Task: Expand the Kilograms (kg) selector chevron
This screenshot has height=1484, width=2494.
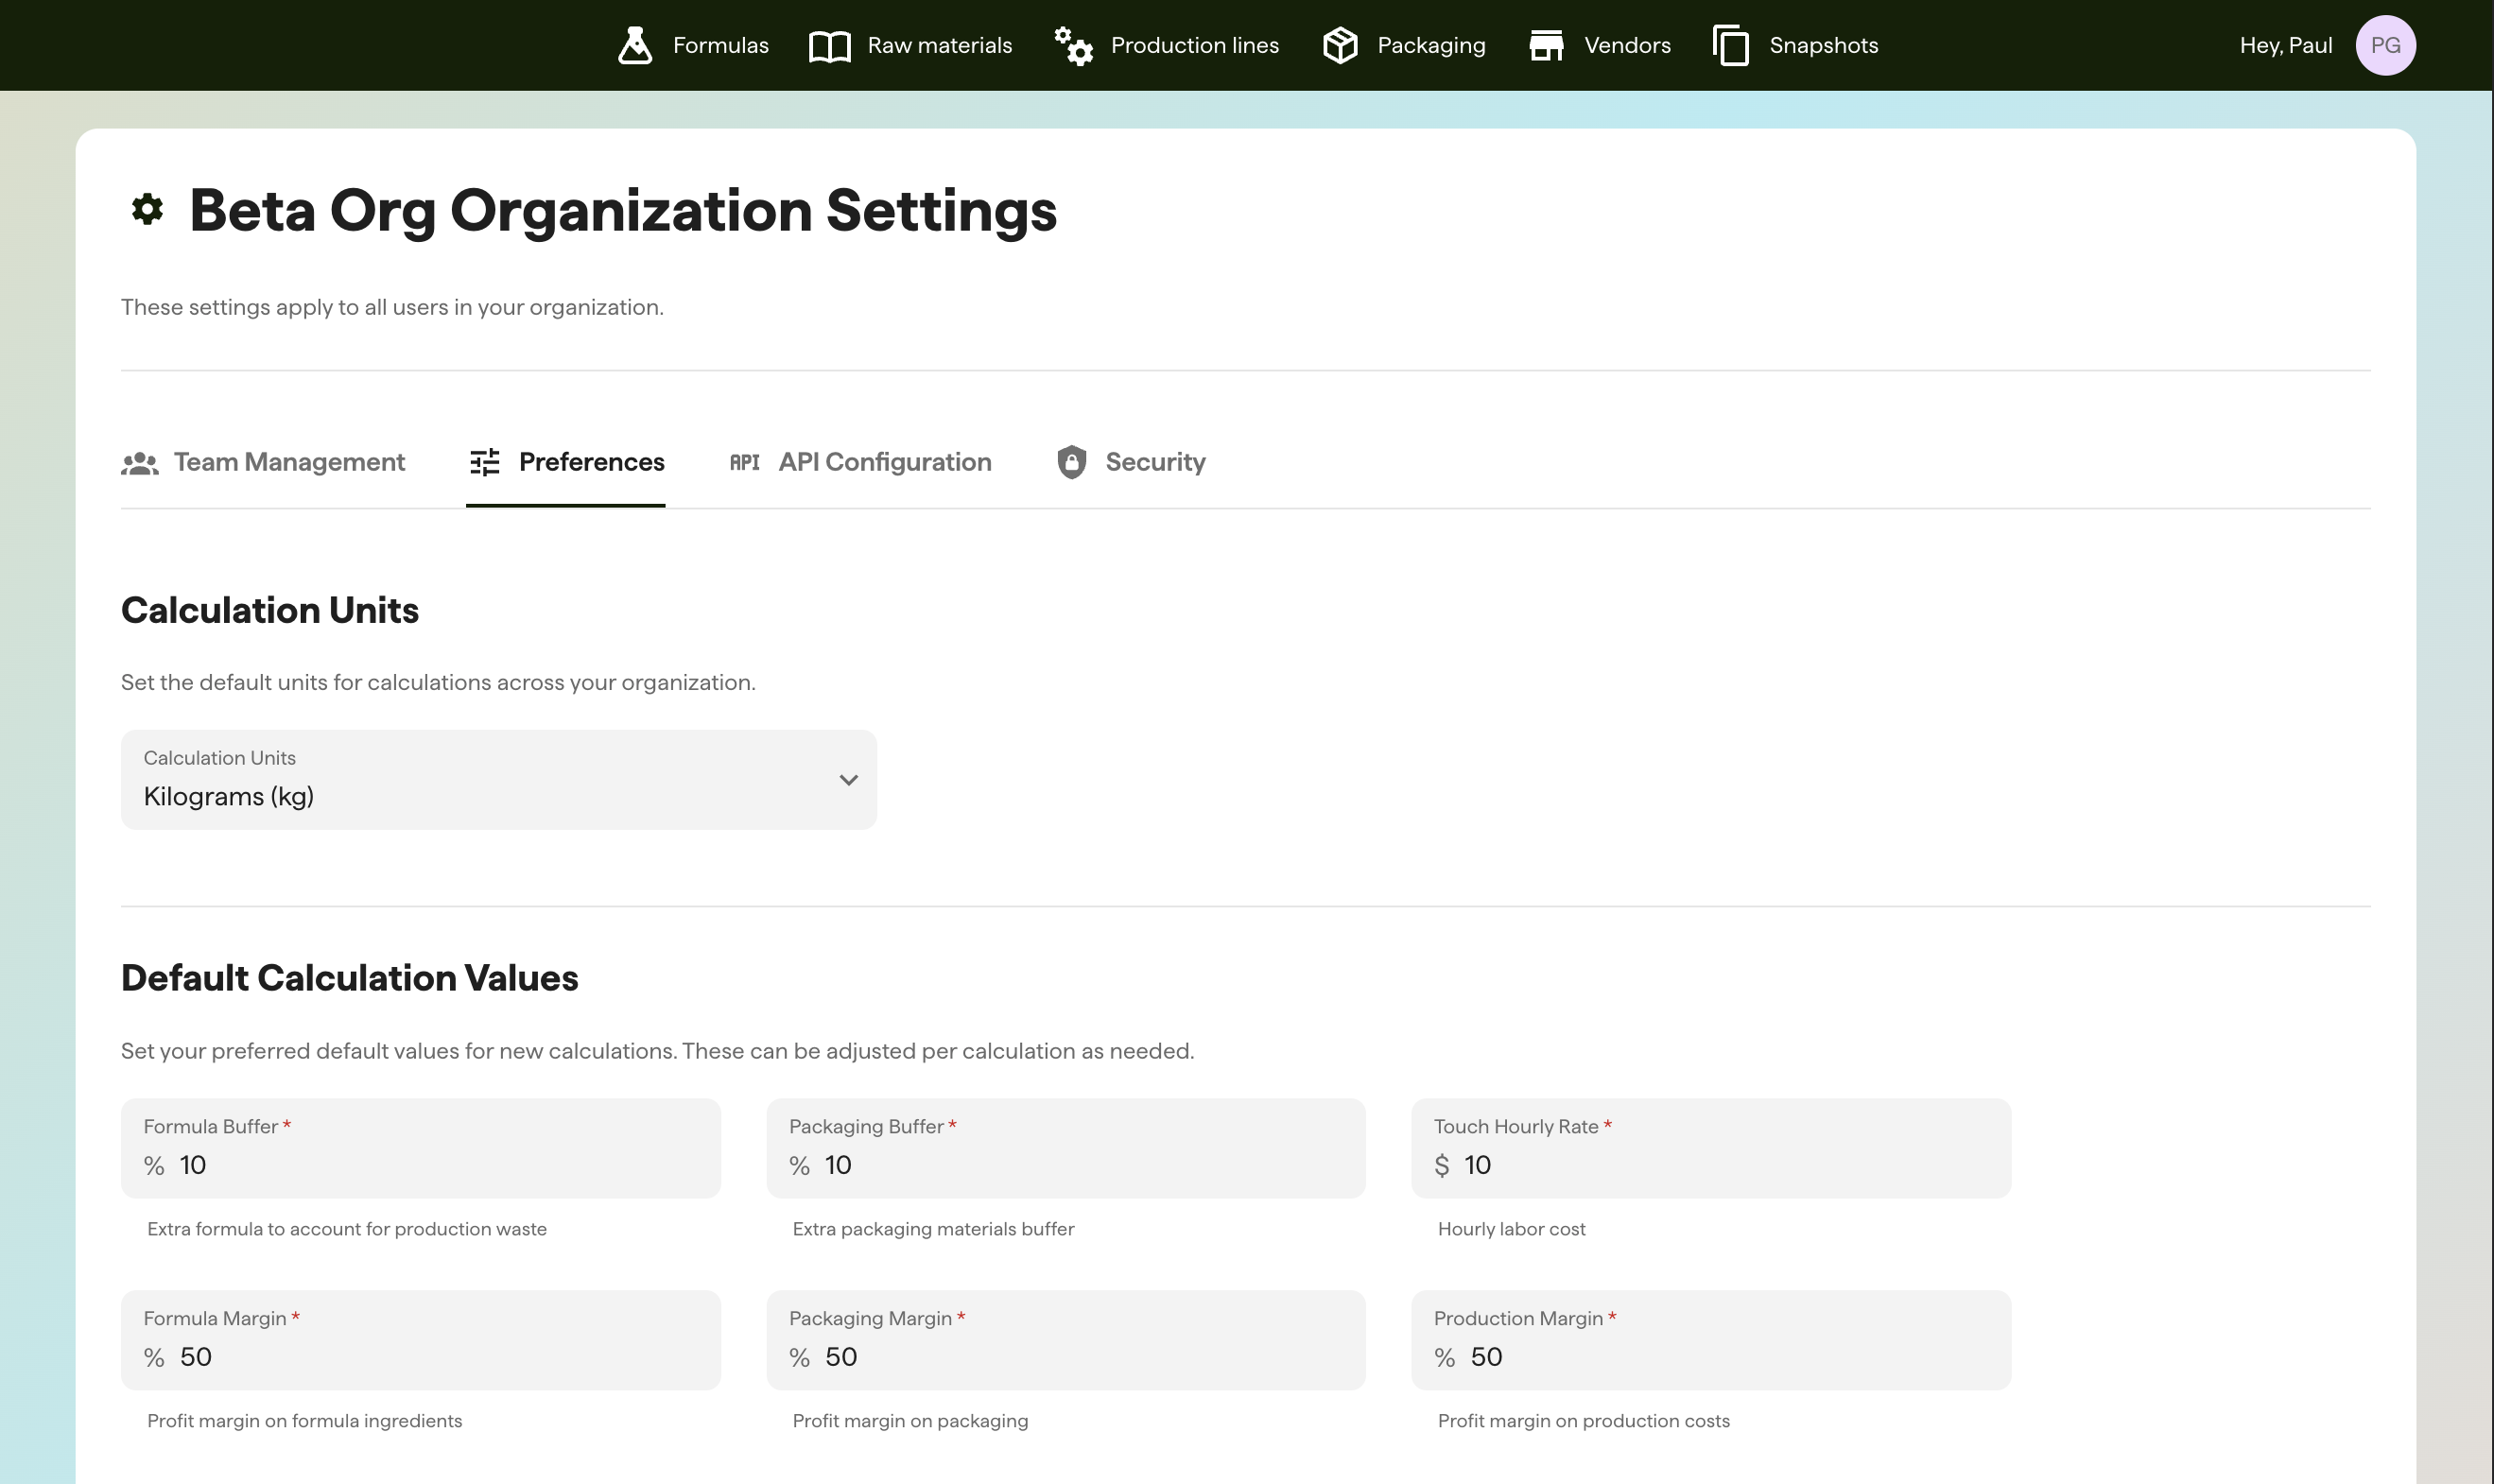Action: tap(849, 780)
